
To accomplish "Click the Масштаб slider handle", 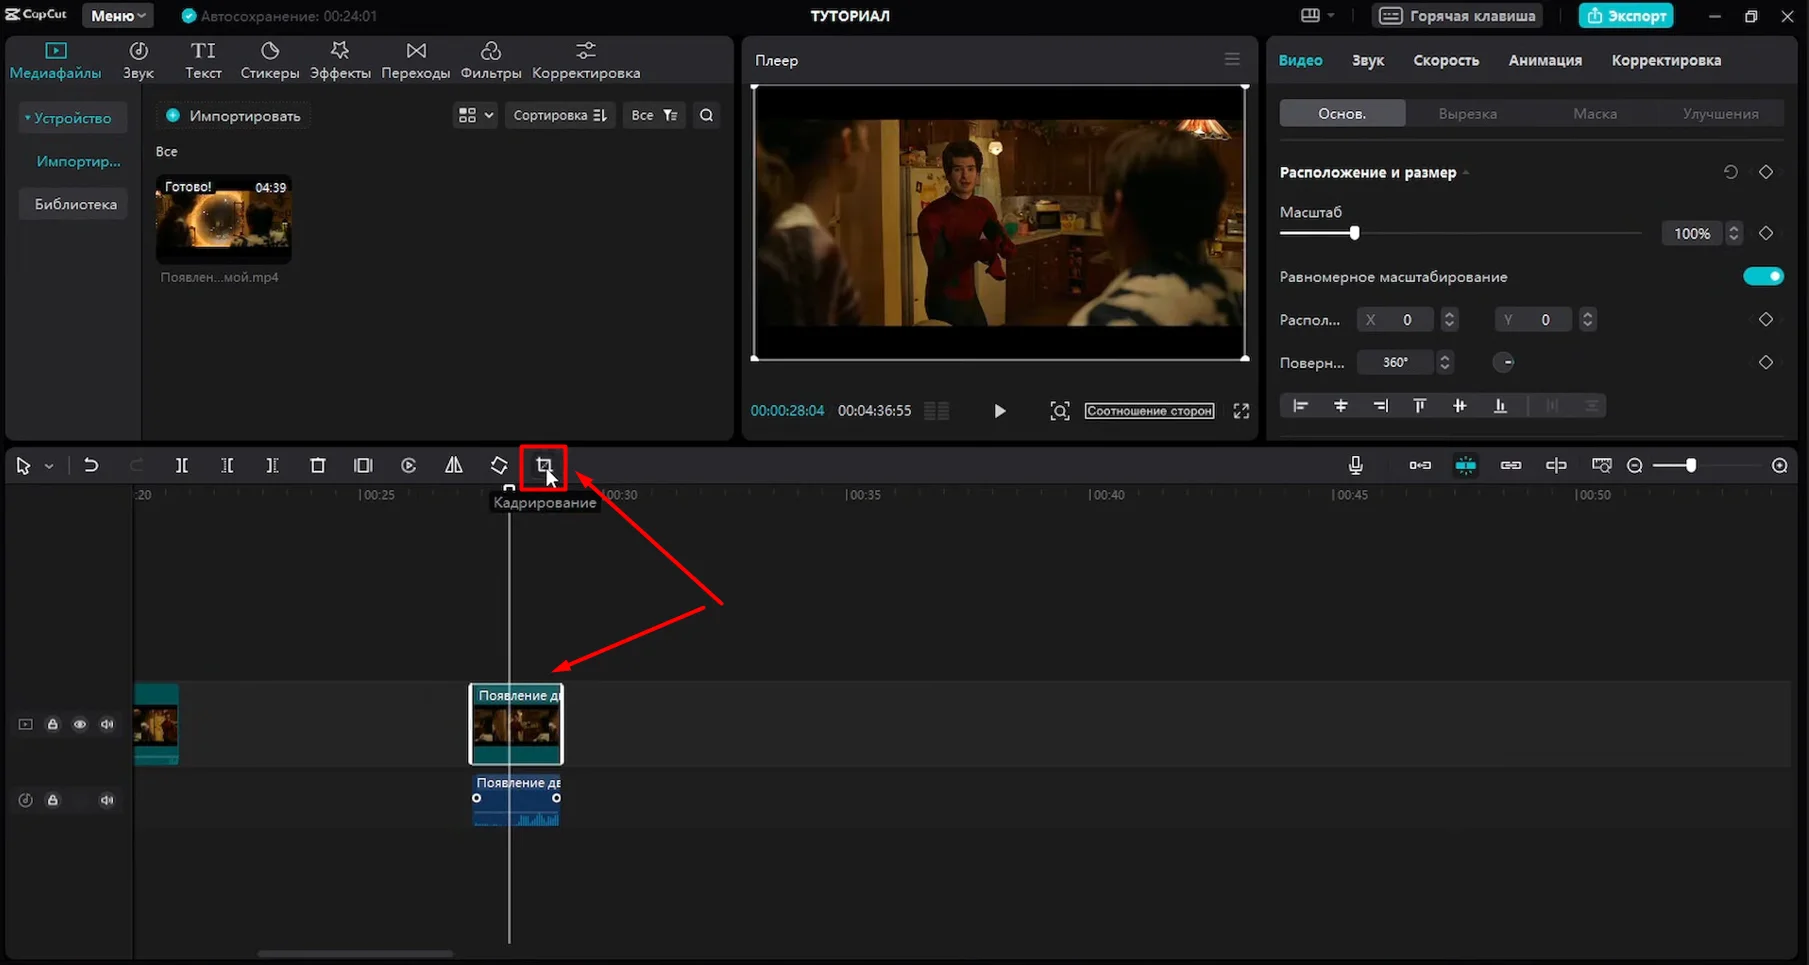I will (1354, 233).
